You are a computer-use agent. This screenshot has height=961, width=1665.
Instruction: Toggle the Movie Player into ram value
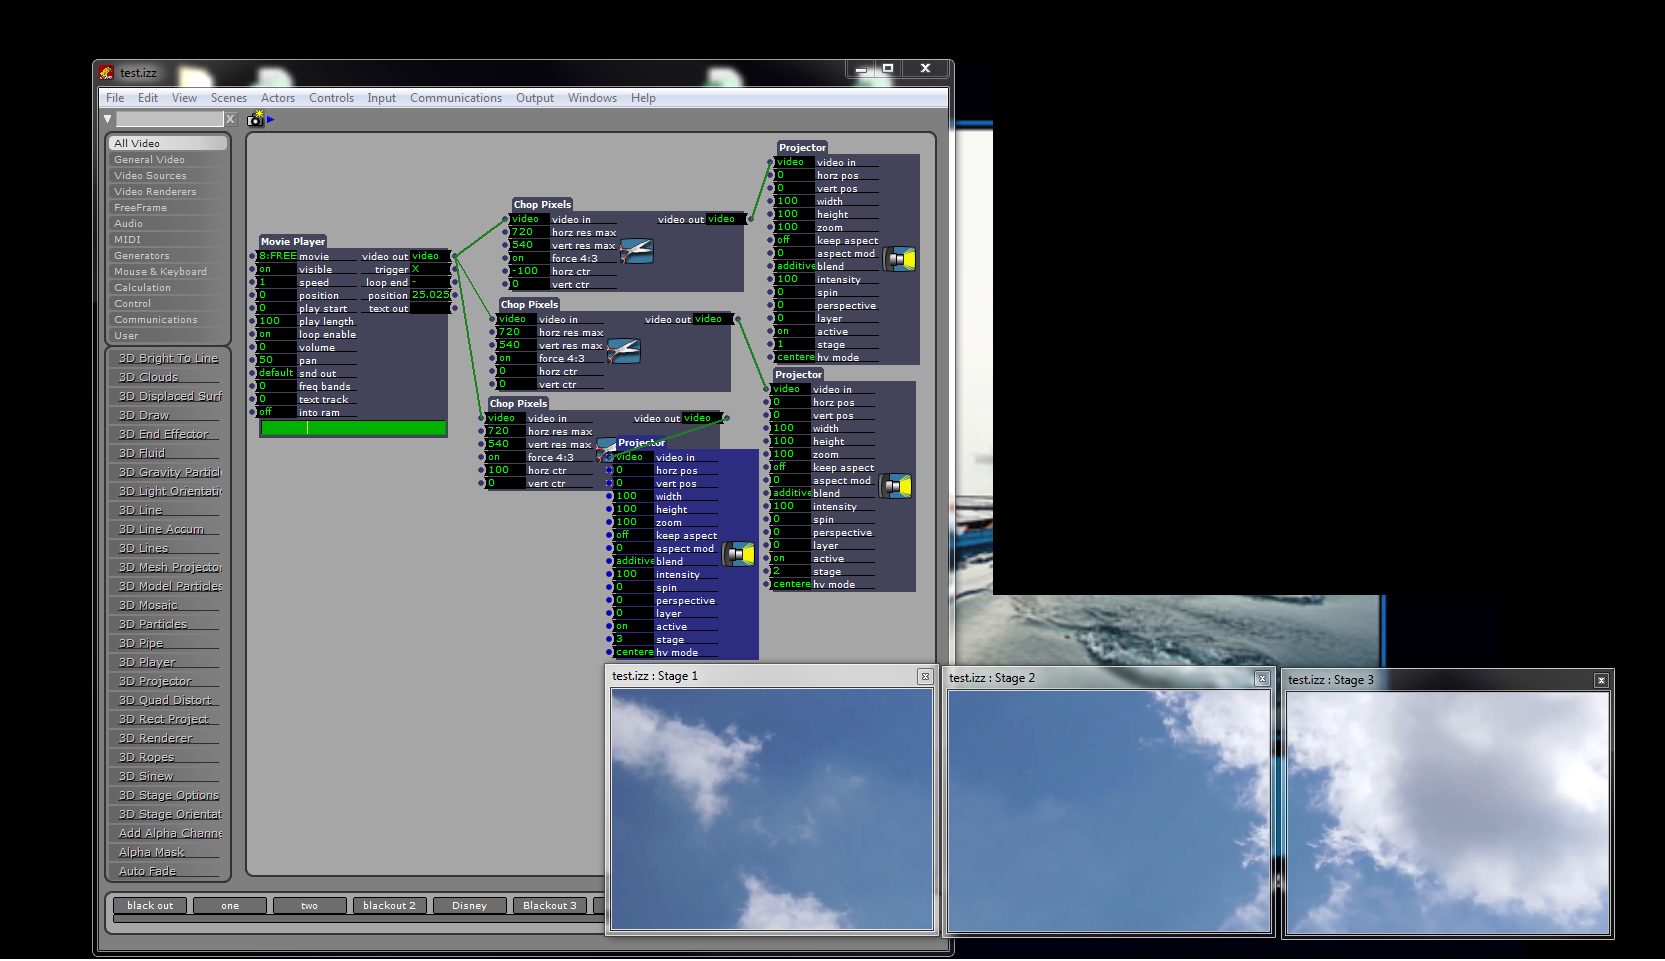pos(277,412)
